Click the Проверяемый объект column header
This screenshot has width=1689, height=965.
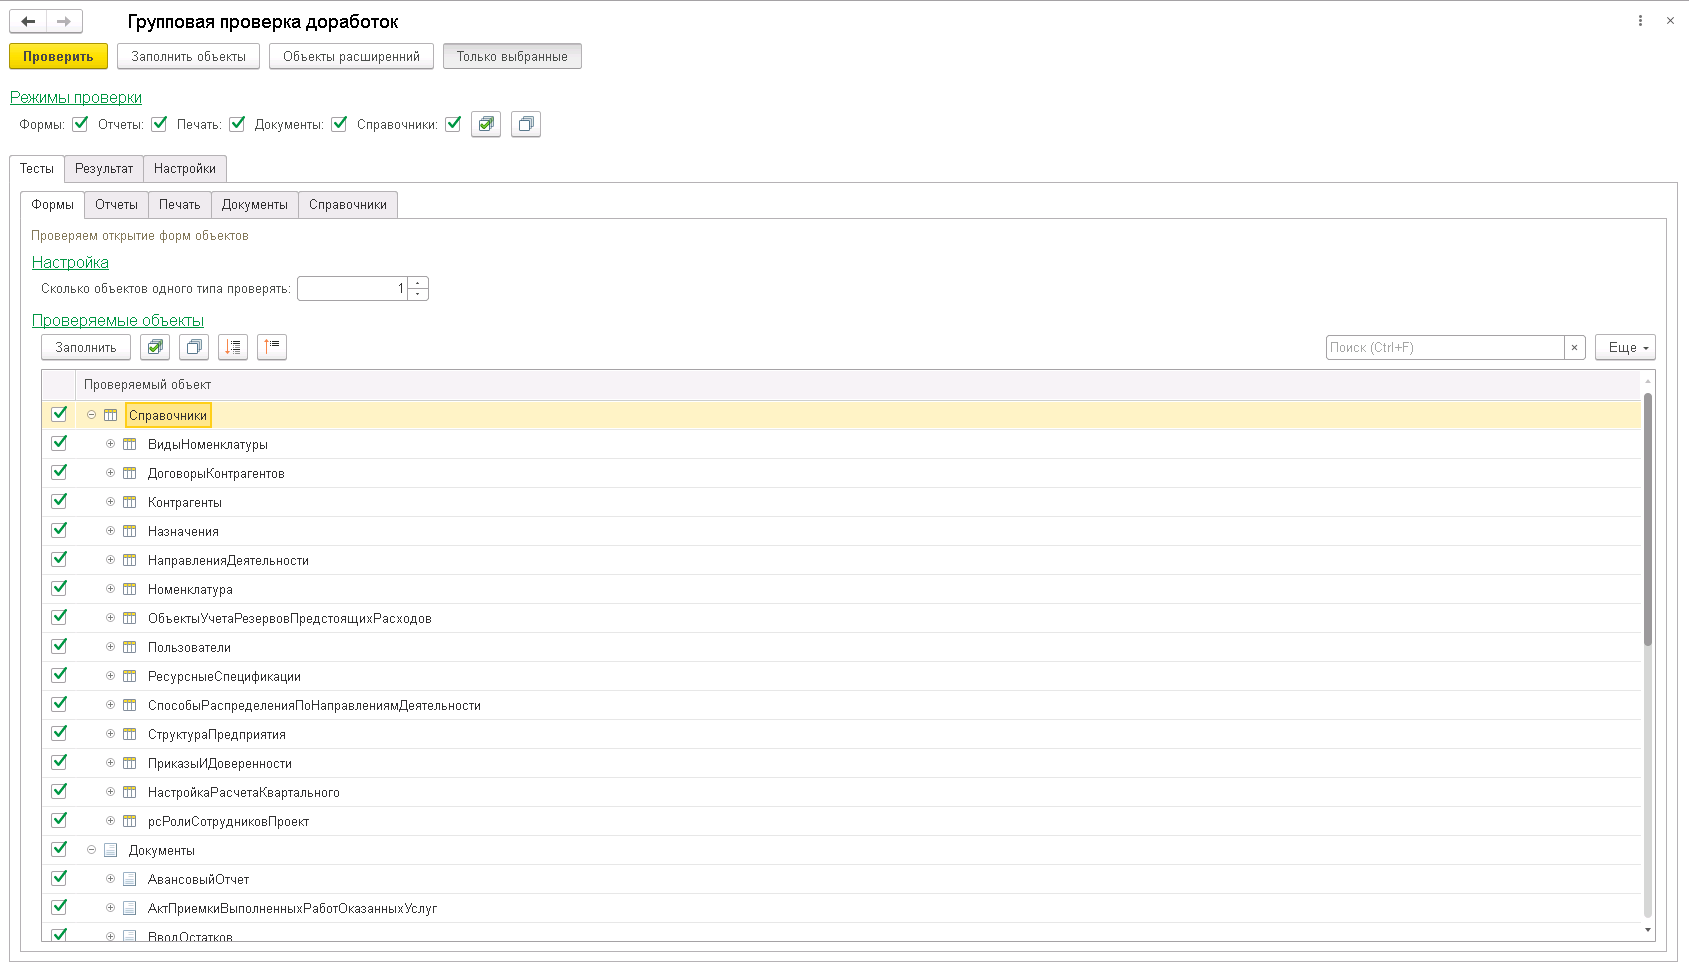coord(858,385)
